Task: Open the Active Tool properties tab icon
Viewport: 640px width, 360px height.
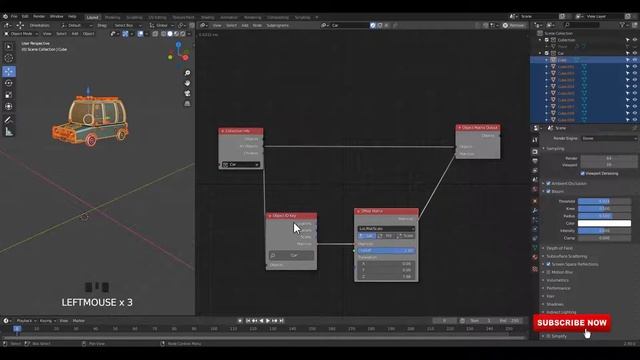Action: click(535, 140)
